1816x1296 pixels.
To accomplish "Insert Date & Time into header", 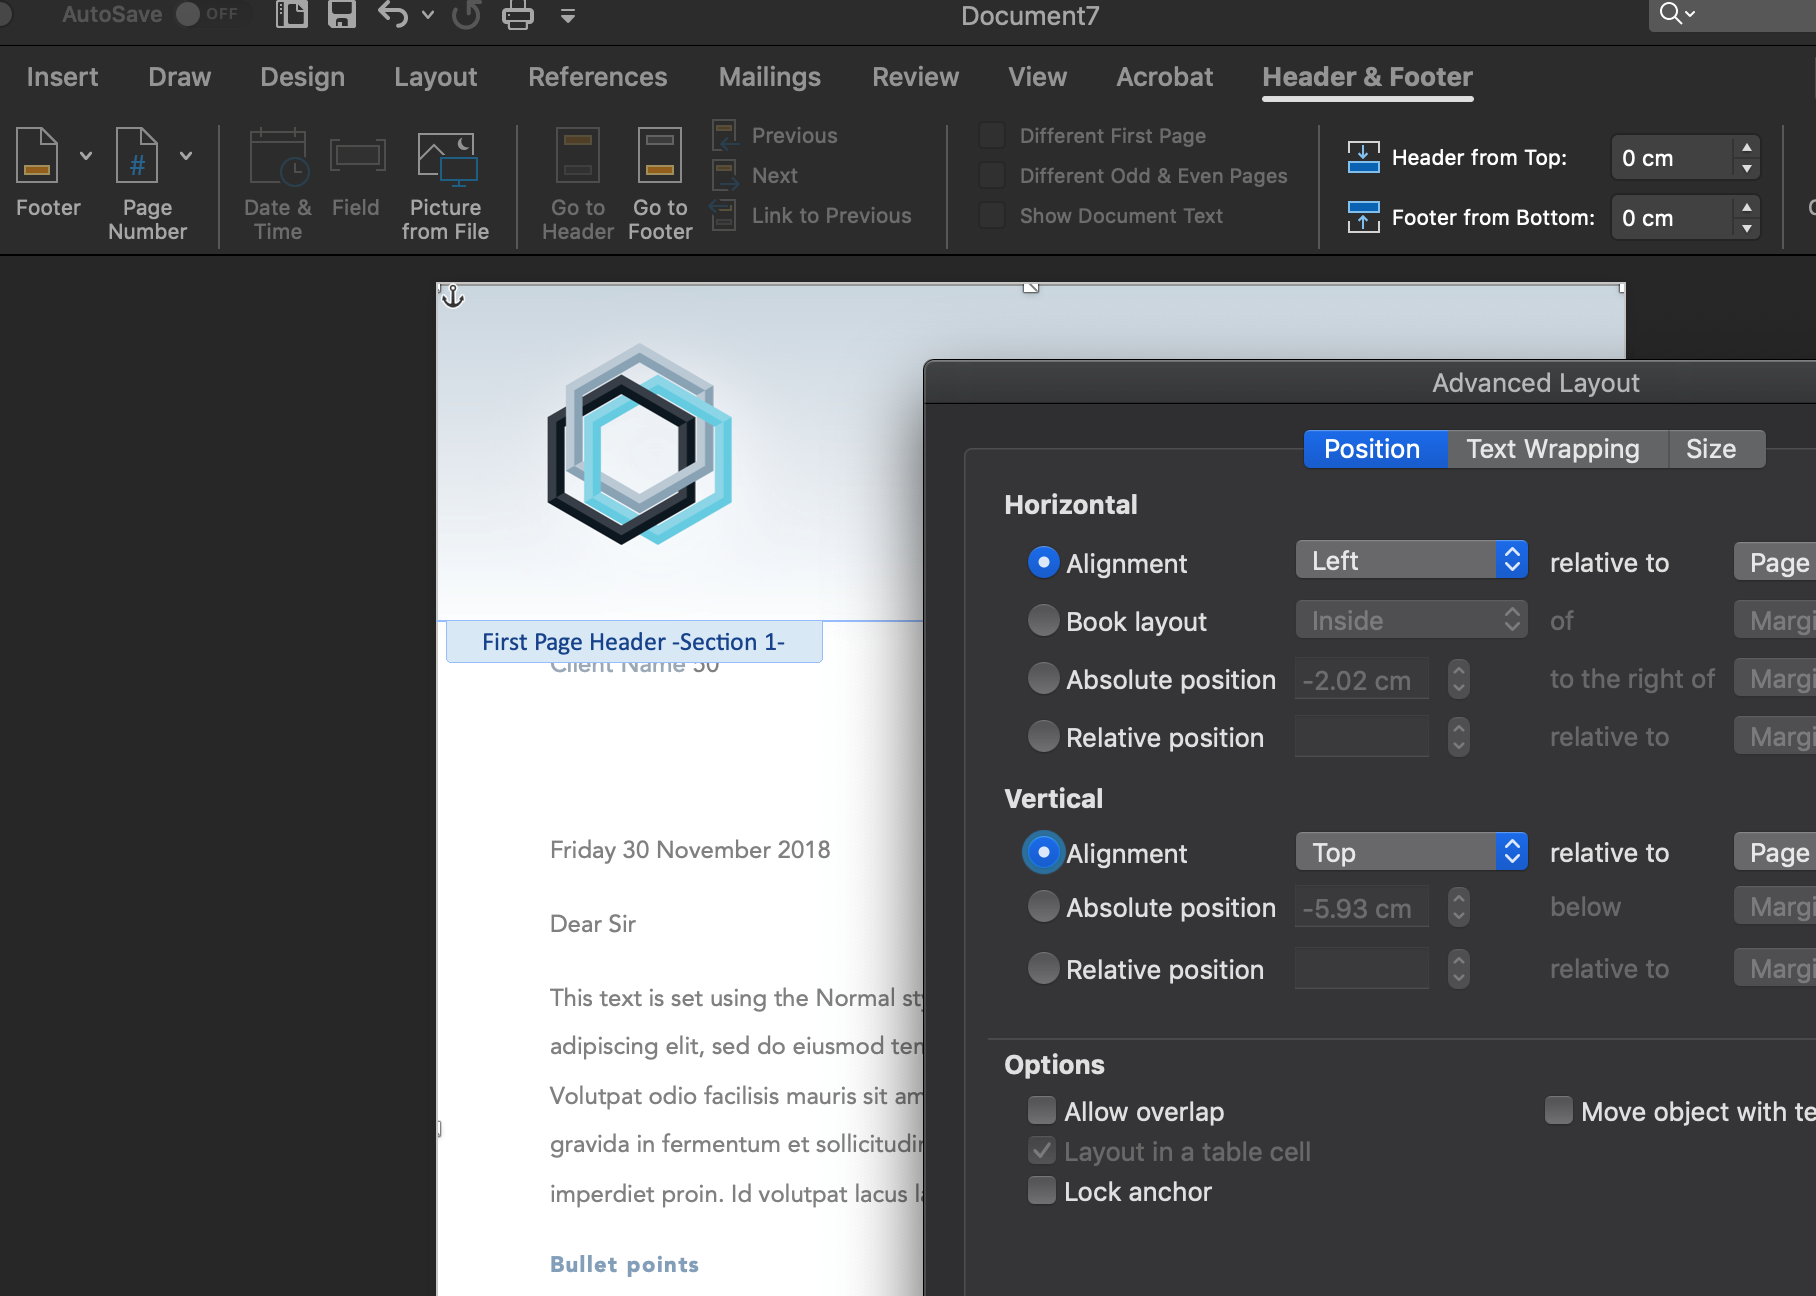I will 278,157.
